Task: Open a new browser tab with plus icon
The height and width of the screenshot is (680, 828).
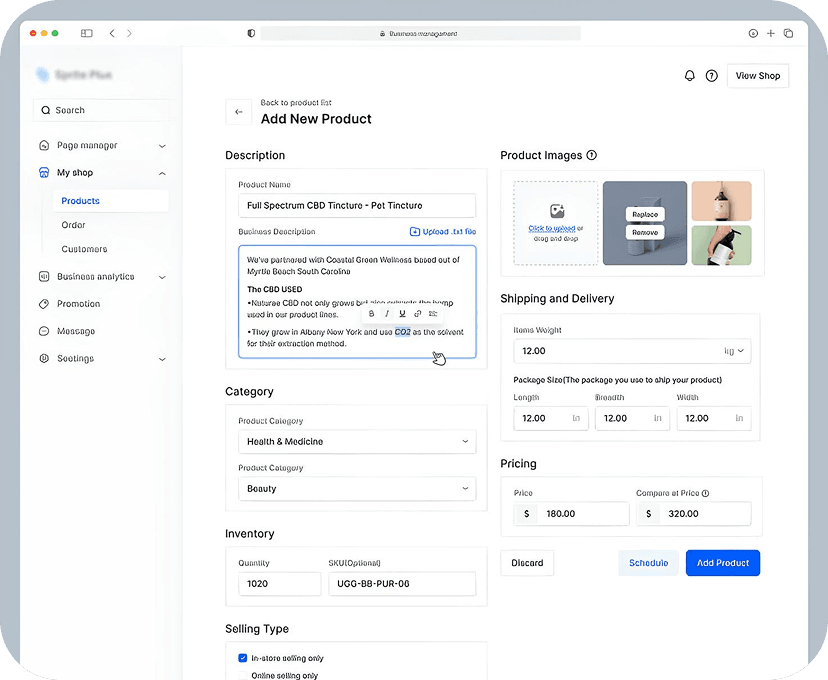Action: pos(770,33)
